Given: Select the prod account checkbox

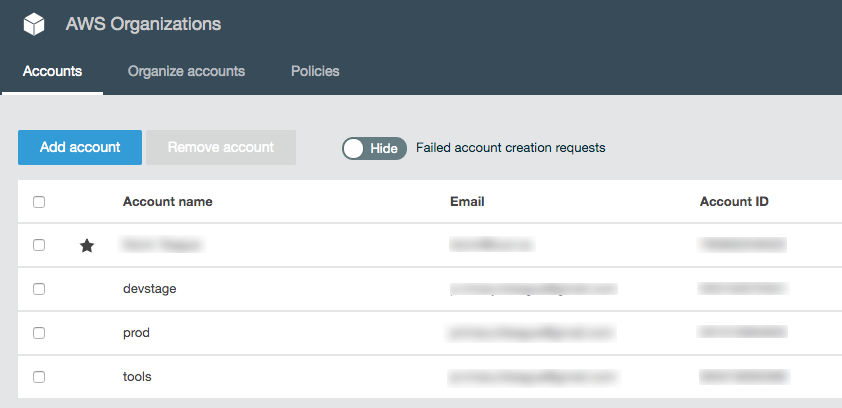Looking at the screenshot, I should point(39,333).
